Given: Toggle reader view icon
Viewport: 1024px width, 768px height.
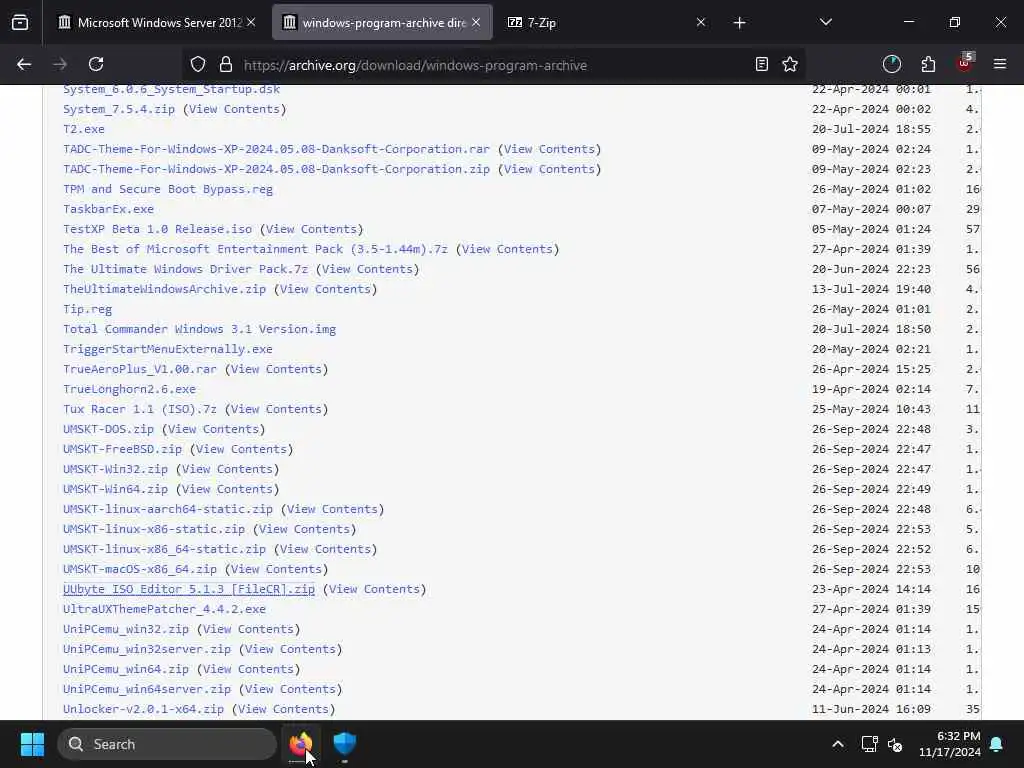Looking at the screenshot, I should pyautogui.click(x=761, y=64).
